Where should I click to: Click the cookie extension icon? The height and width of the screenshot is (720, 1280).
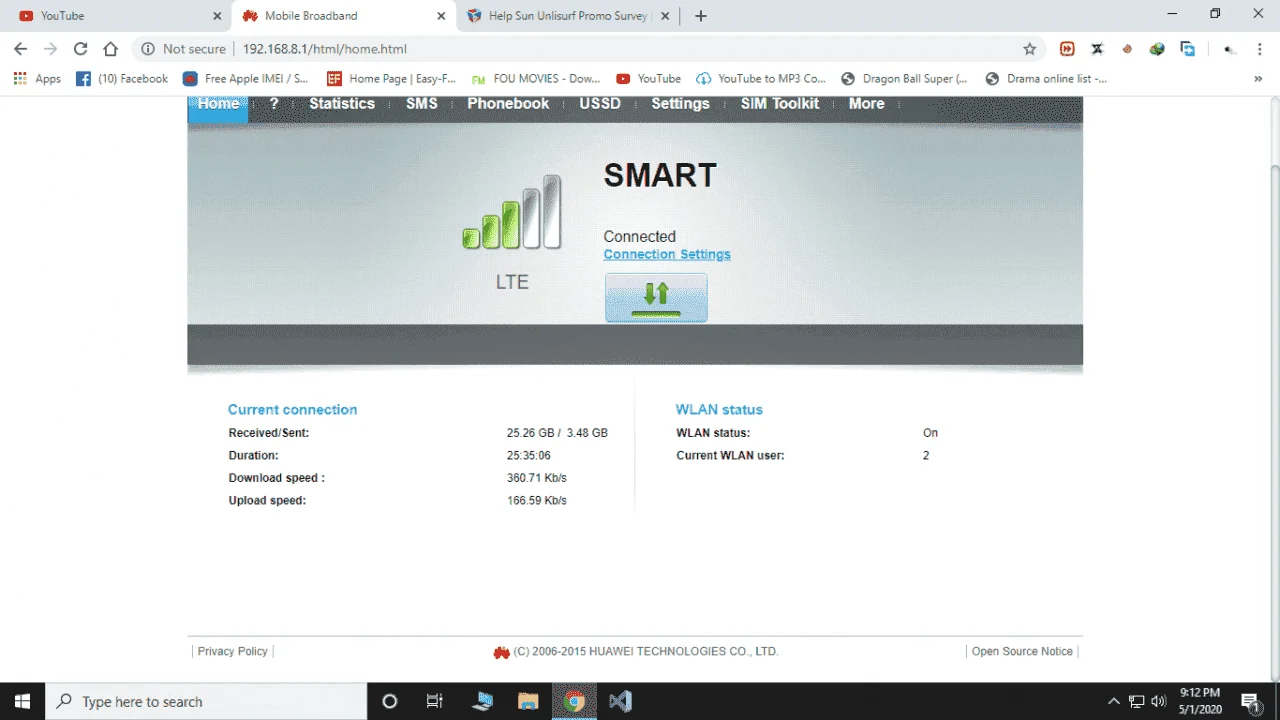click(1127, 49)
